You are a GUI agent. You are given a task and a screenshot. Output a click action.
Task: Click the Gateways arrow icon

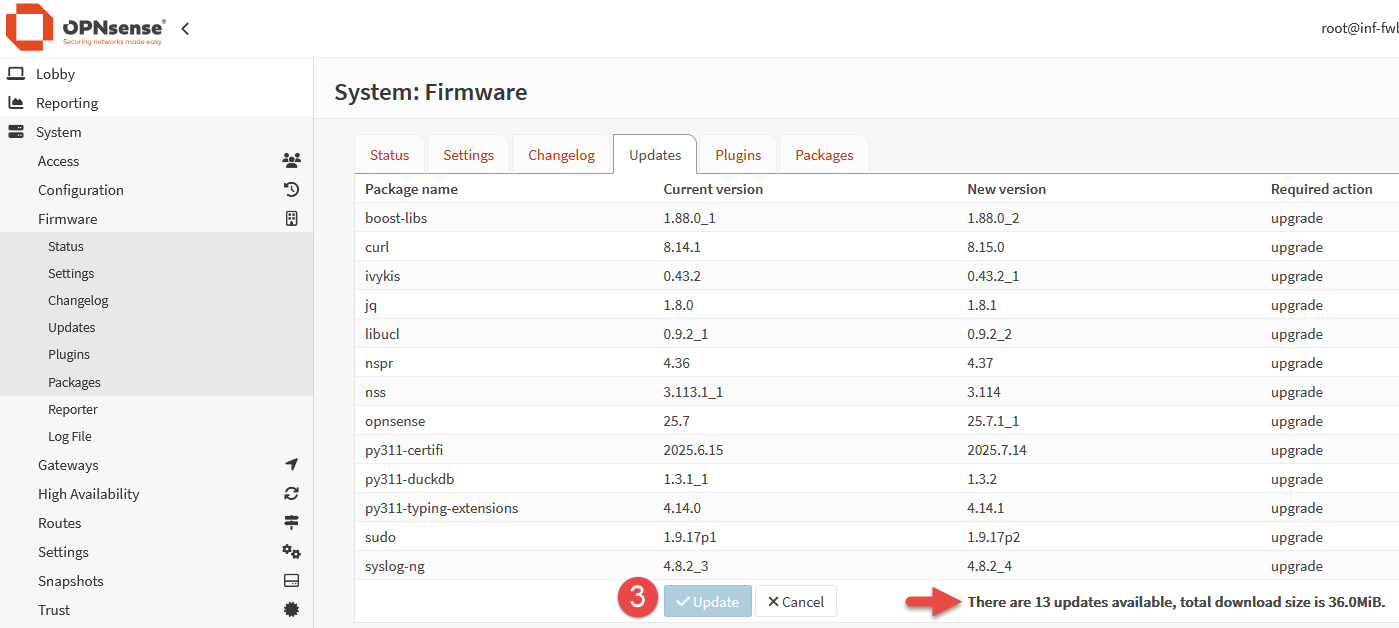(x=291, y=465)
